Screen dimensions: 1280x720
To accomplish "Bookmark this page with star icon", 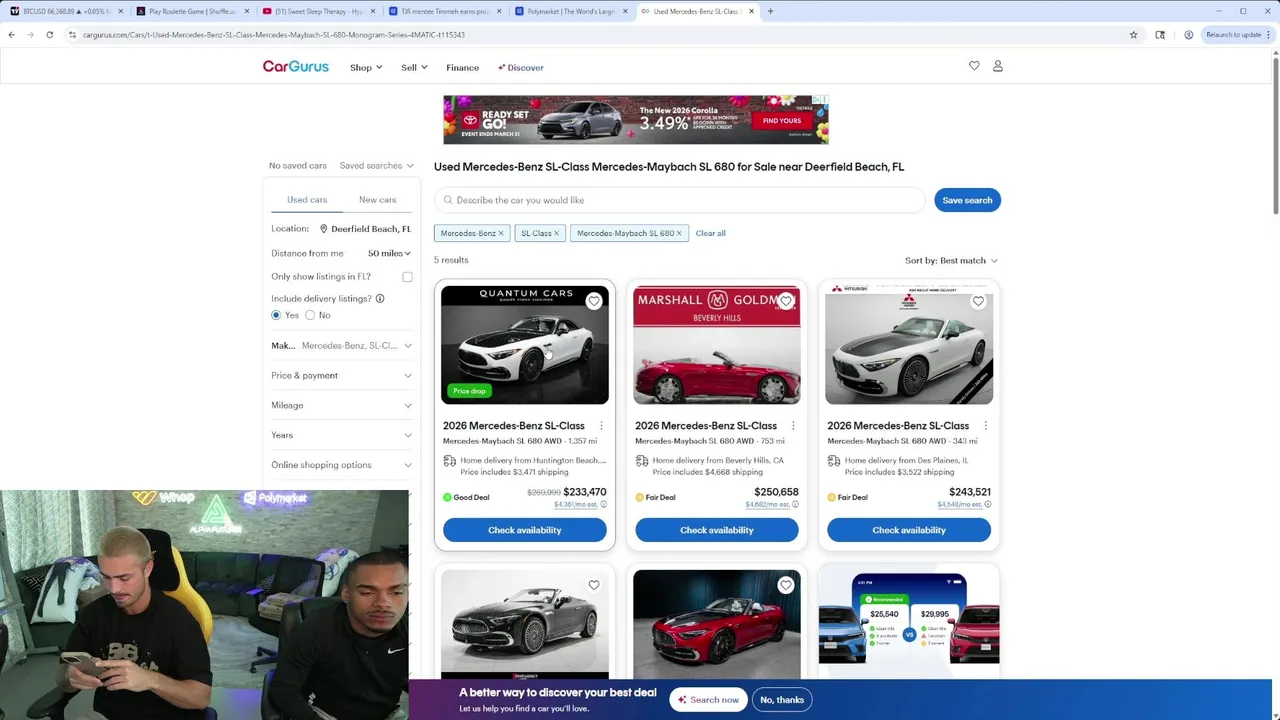I will coord(1133,34).
